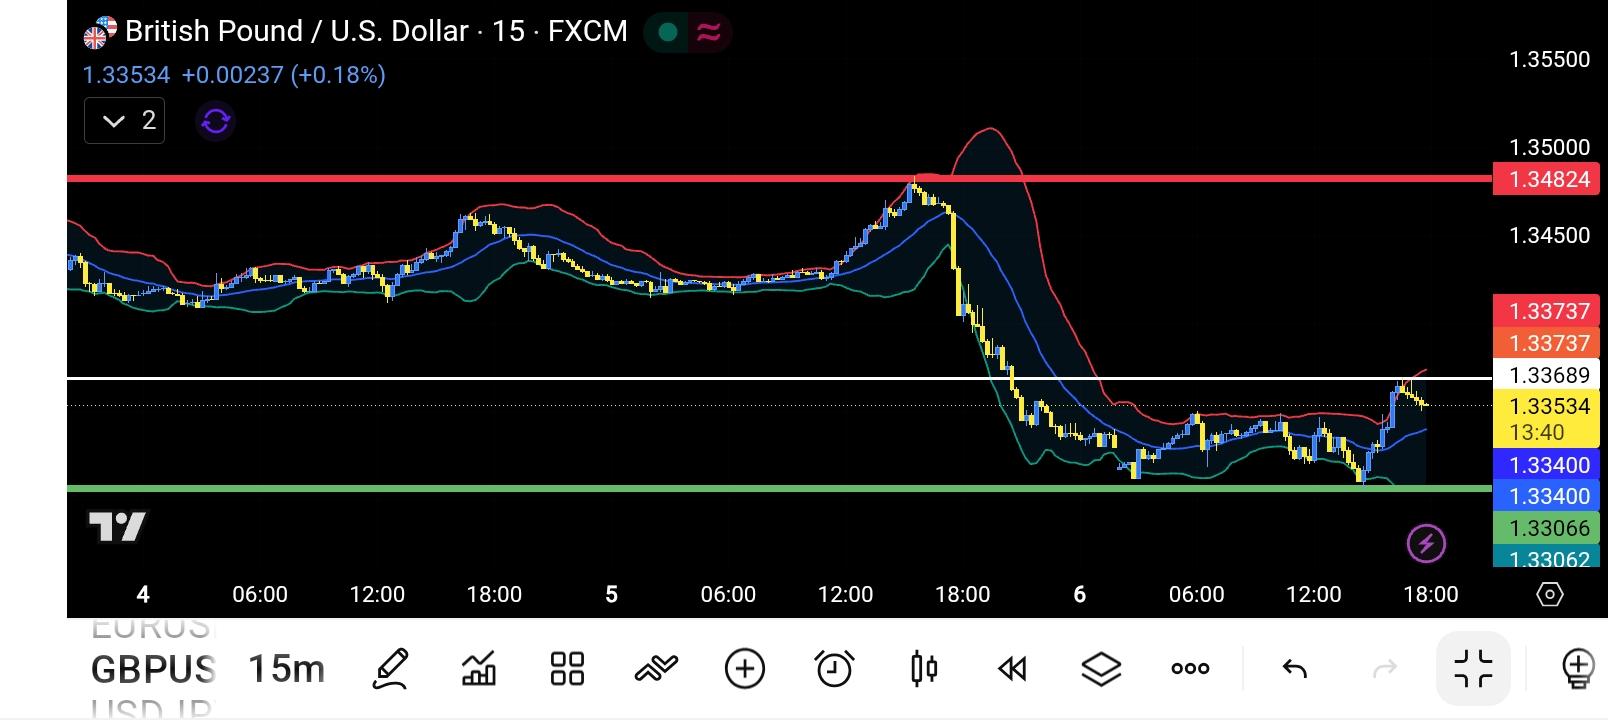Viewport: 1608px width, 720px height.
Task: Open the layout grid icon
Action: pos(567,668)
